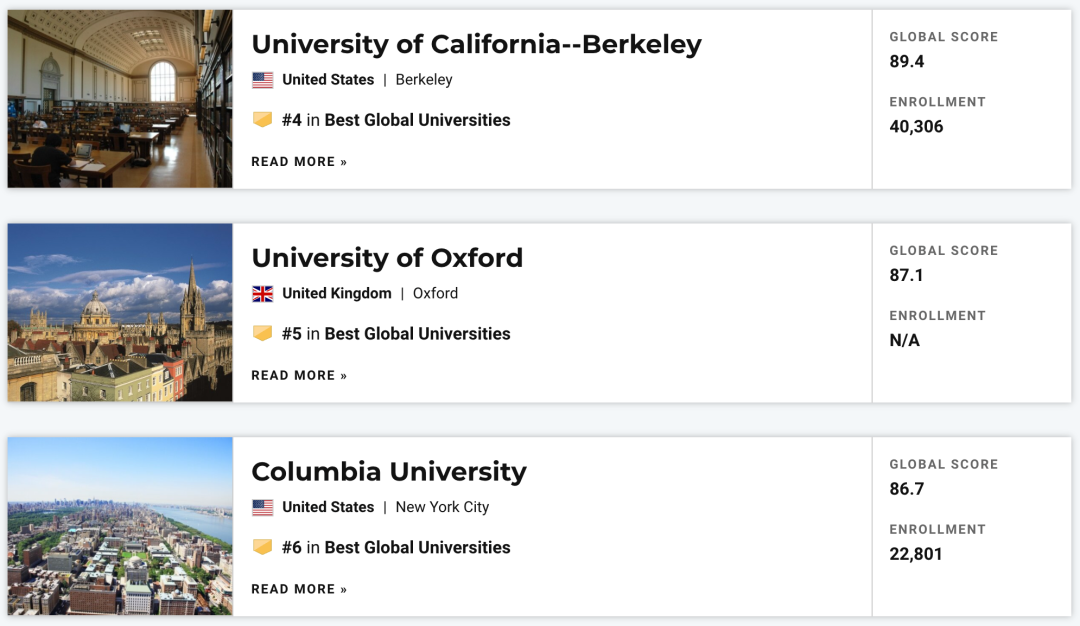Click the Columbia enrollment figure 22,801

[916, 554]
